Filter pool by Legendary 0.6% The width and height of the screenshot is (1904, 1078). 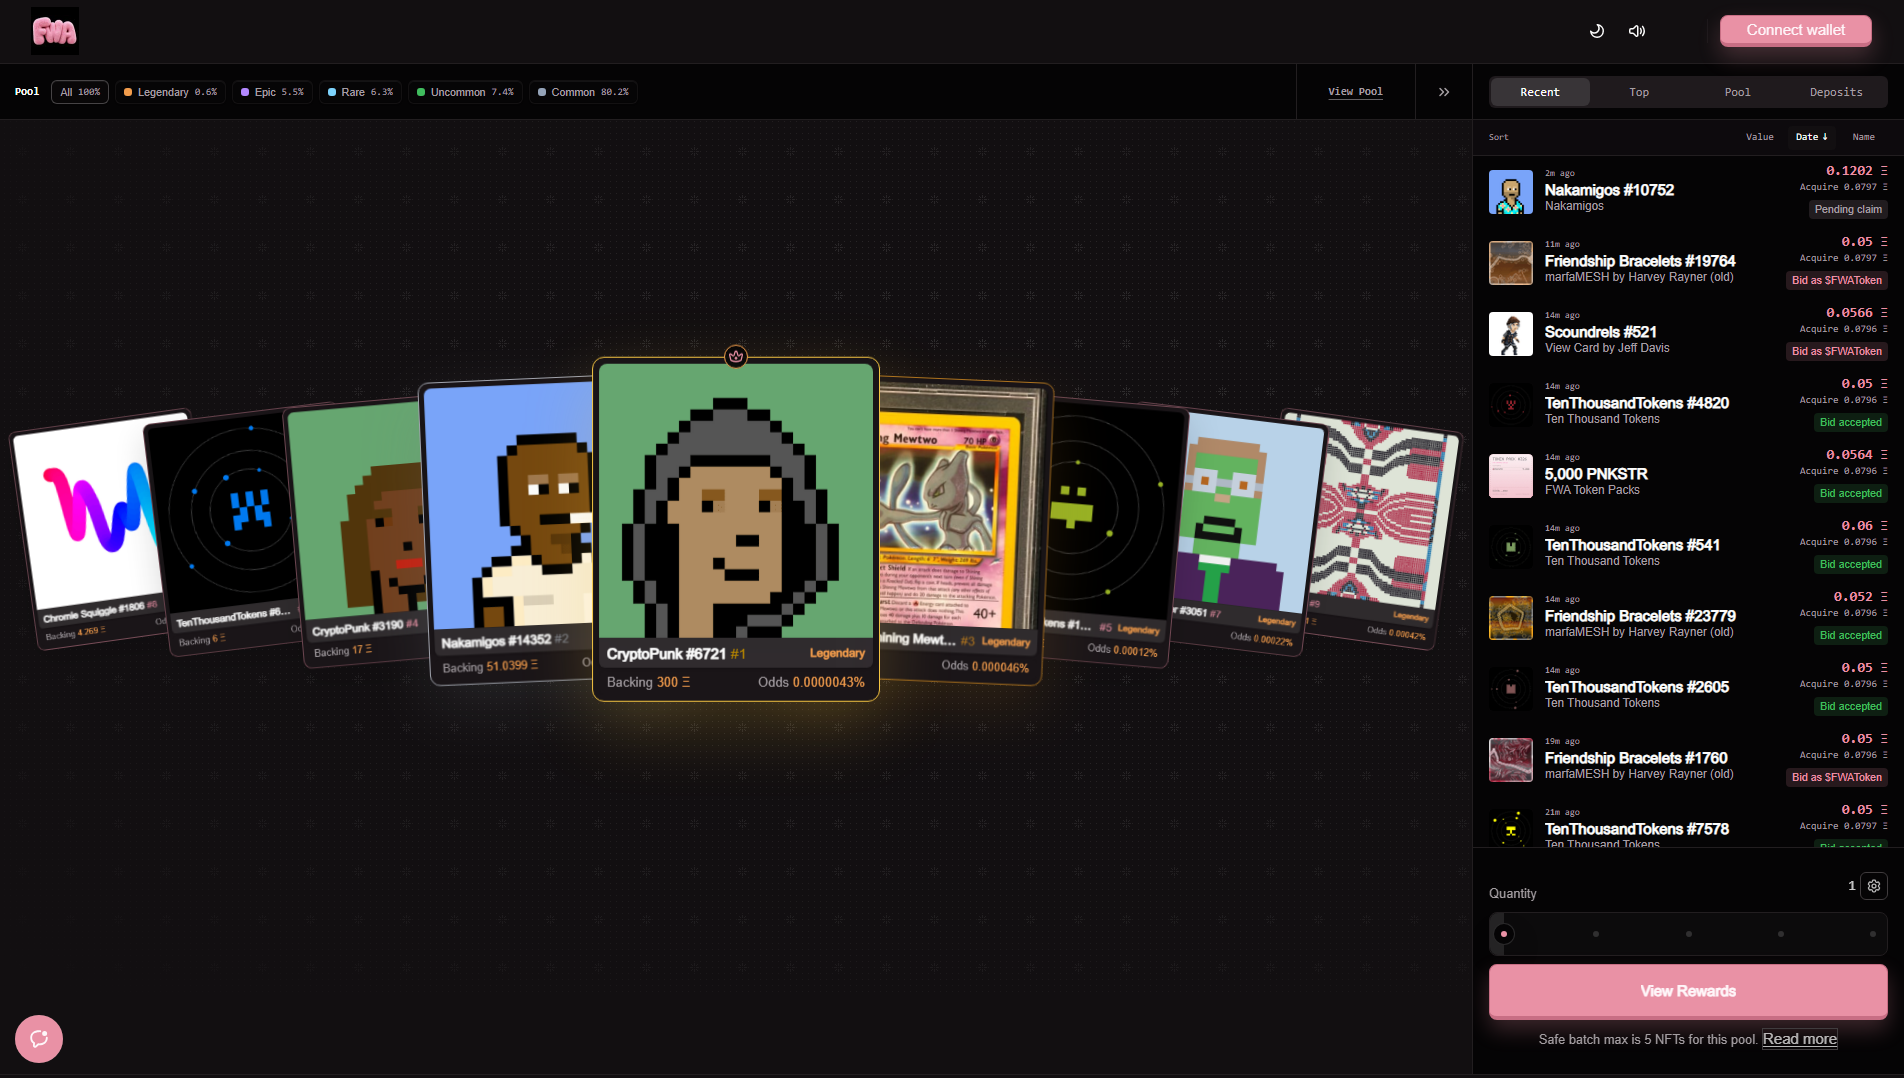point(170,92)
